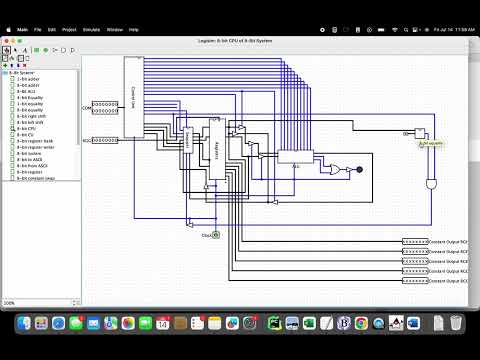Collapse the 8-Bit System project folder
This screenshot has width=480, height=360.
(x=5, y=73)
